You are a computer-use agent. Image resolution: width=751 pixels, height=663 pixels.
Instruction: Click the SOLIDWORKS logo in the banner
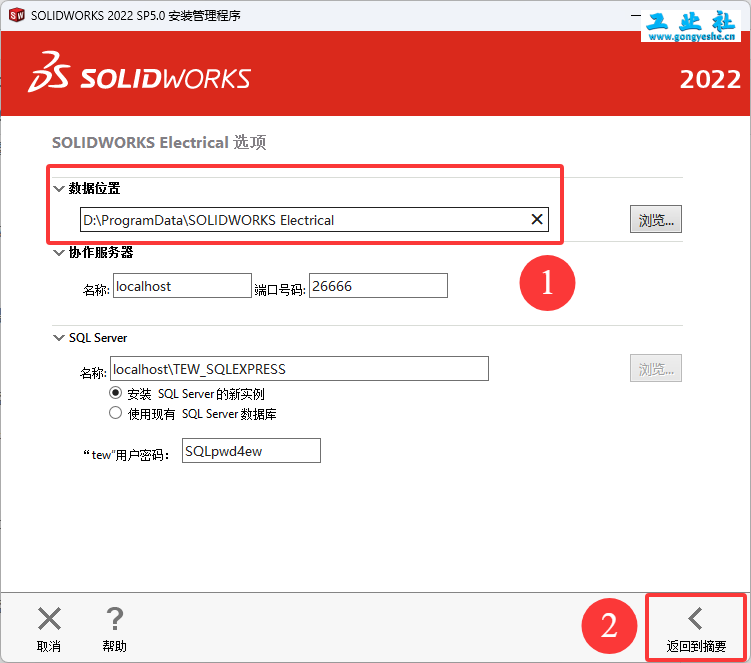click(139, 73)
